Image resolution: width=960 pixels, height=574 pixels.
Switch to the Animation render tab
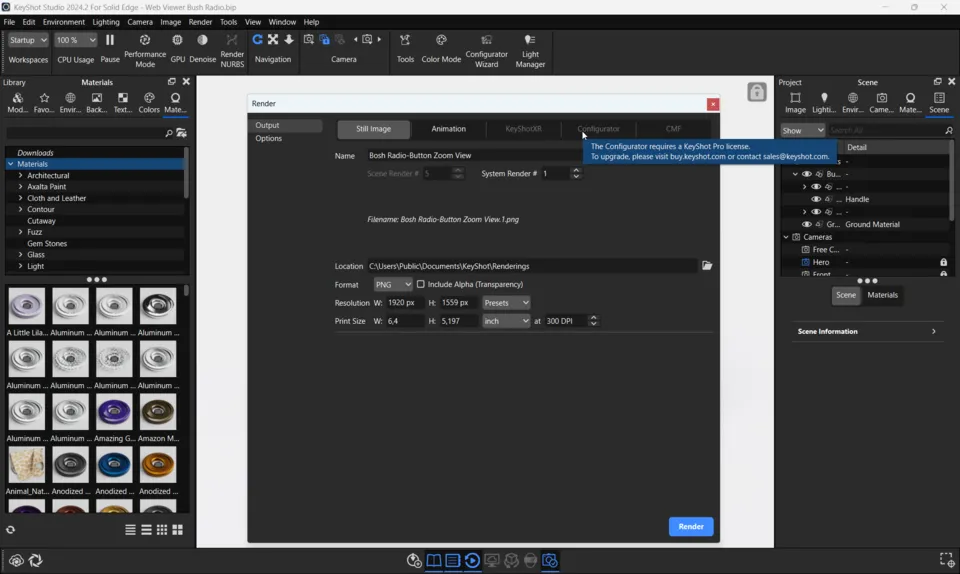point(448,129)
